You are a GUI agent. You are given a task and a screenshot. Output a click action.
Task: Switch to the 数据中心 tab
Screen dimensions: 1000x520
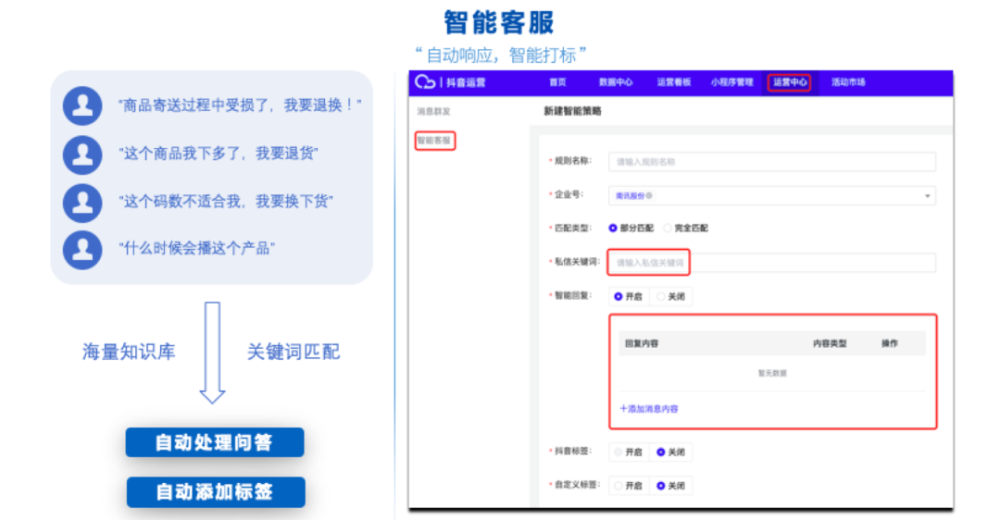pyautogui.click(x=615, y=82)
